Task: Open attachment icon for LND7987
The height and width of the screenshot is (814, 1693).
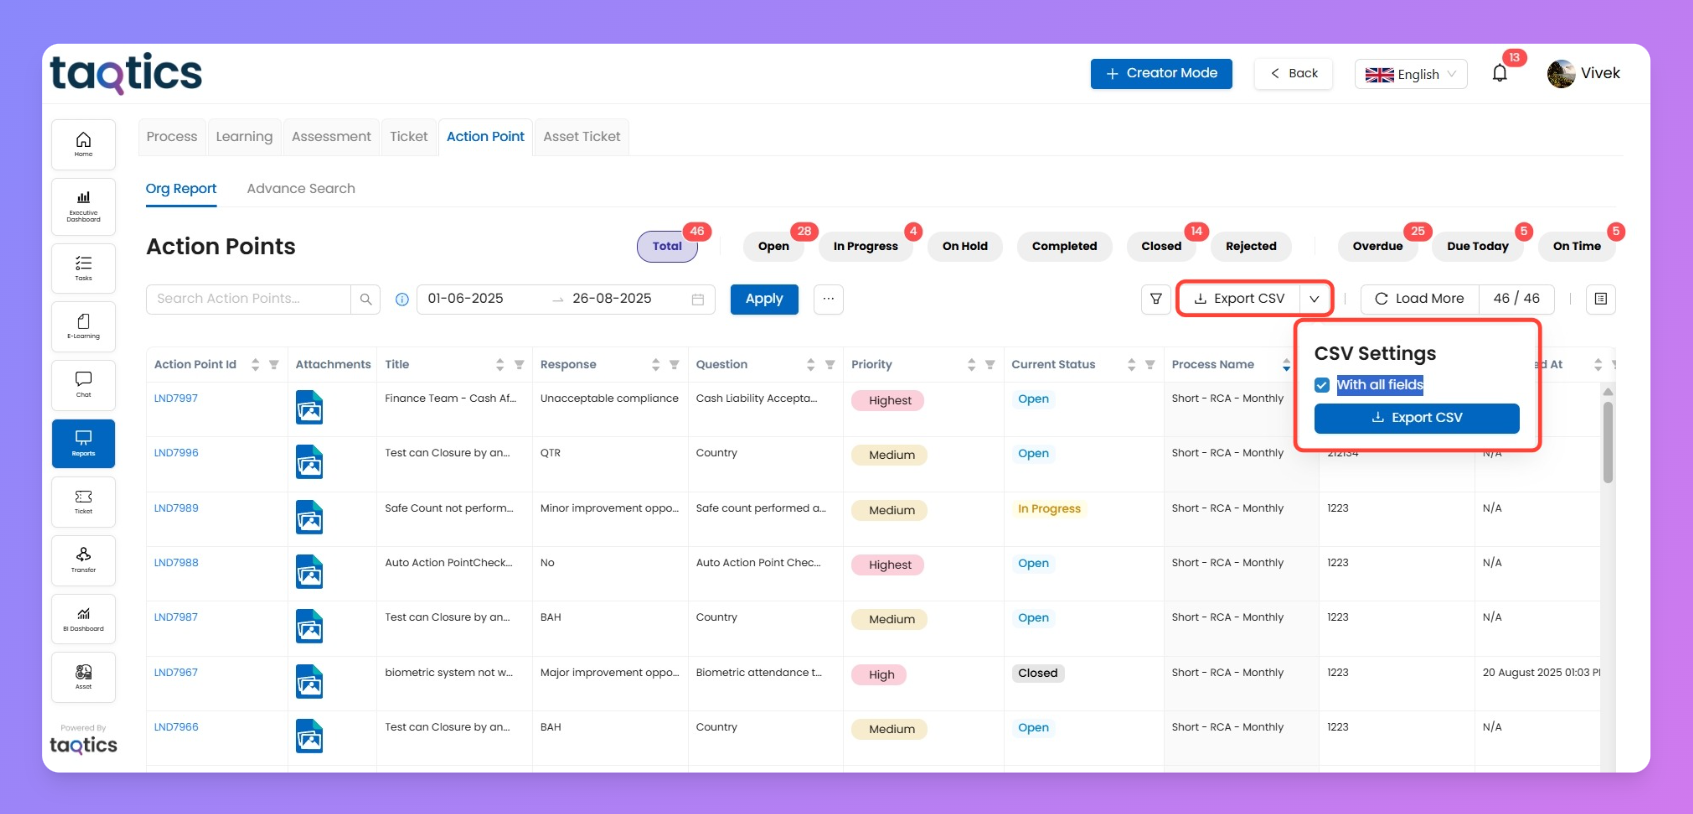Action: click(x=310, y=627)
